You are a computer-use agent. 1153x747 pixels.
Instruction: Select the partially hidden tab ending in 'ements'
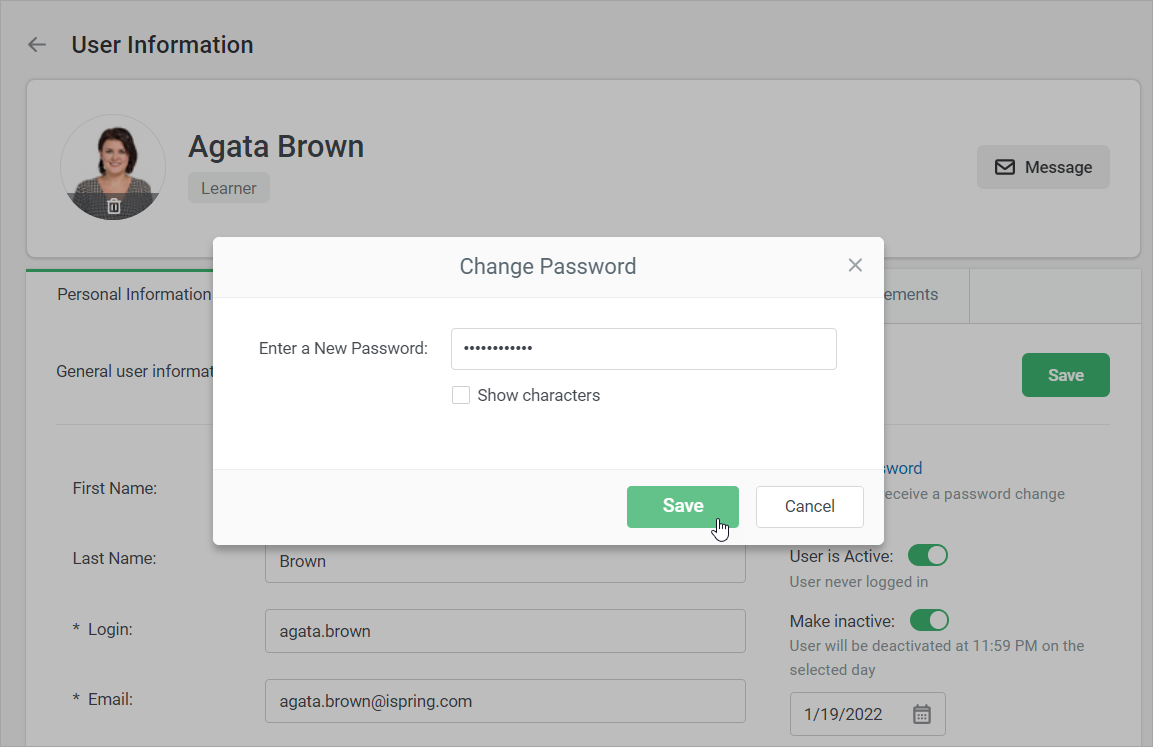pyautogui.click(x=910, y=294)
